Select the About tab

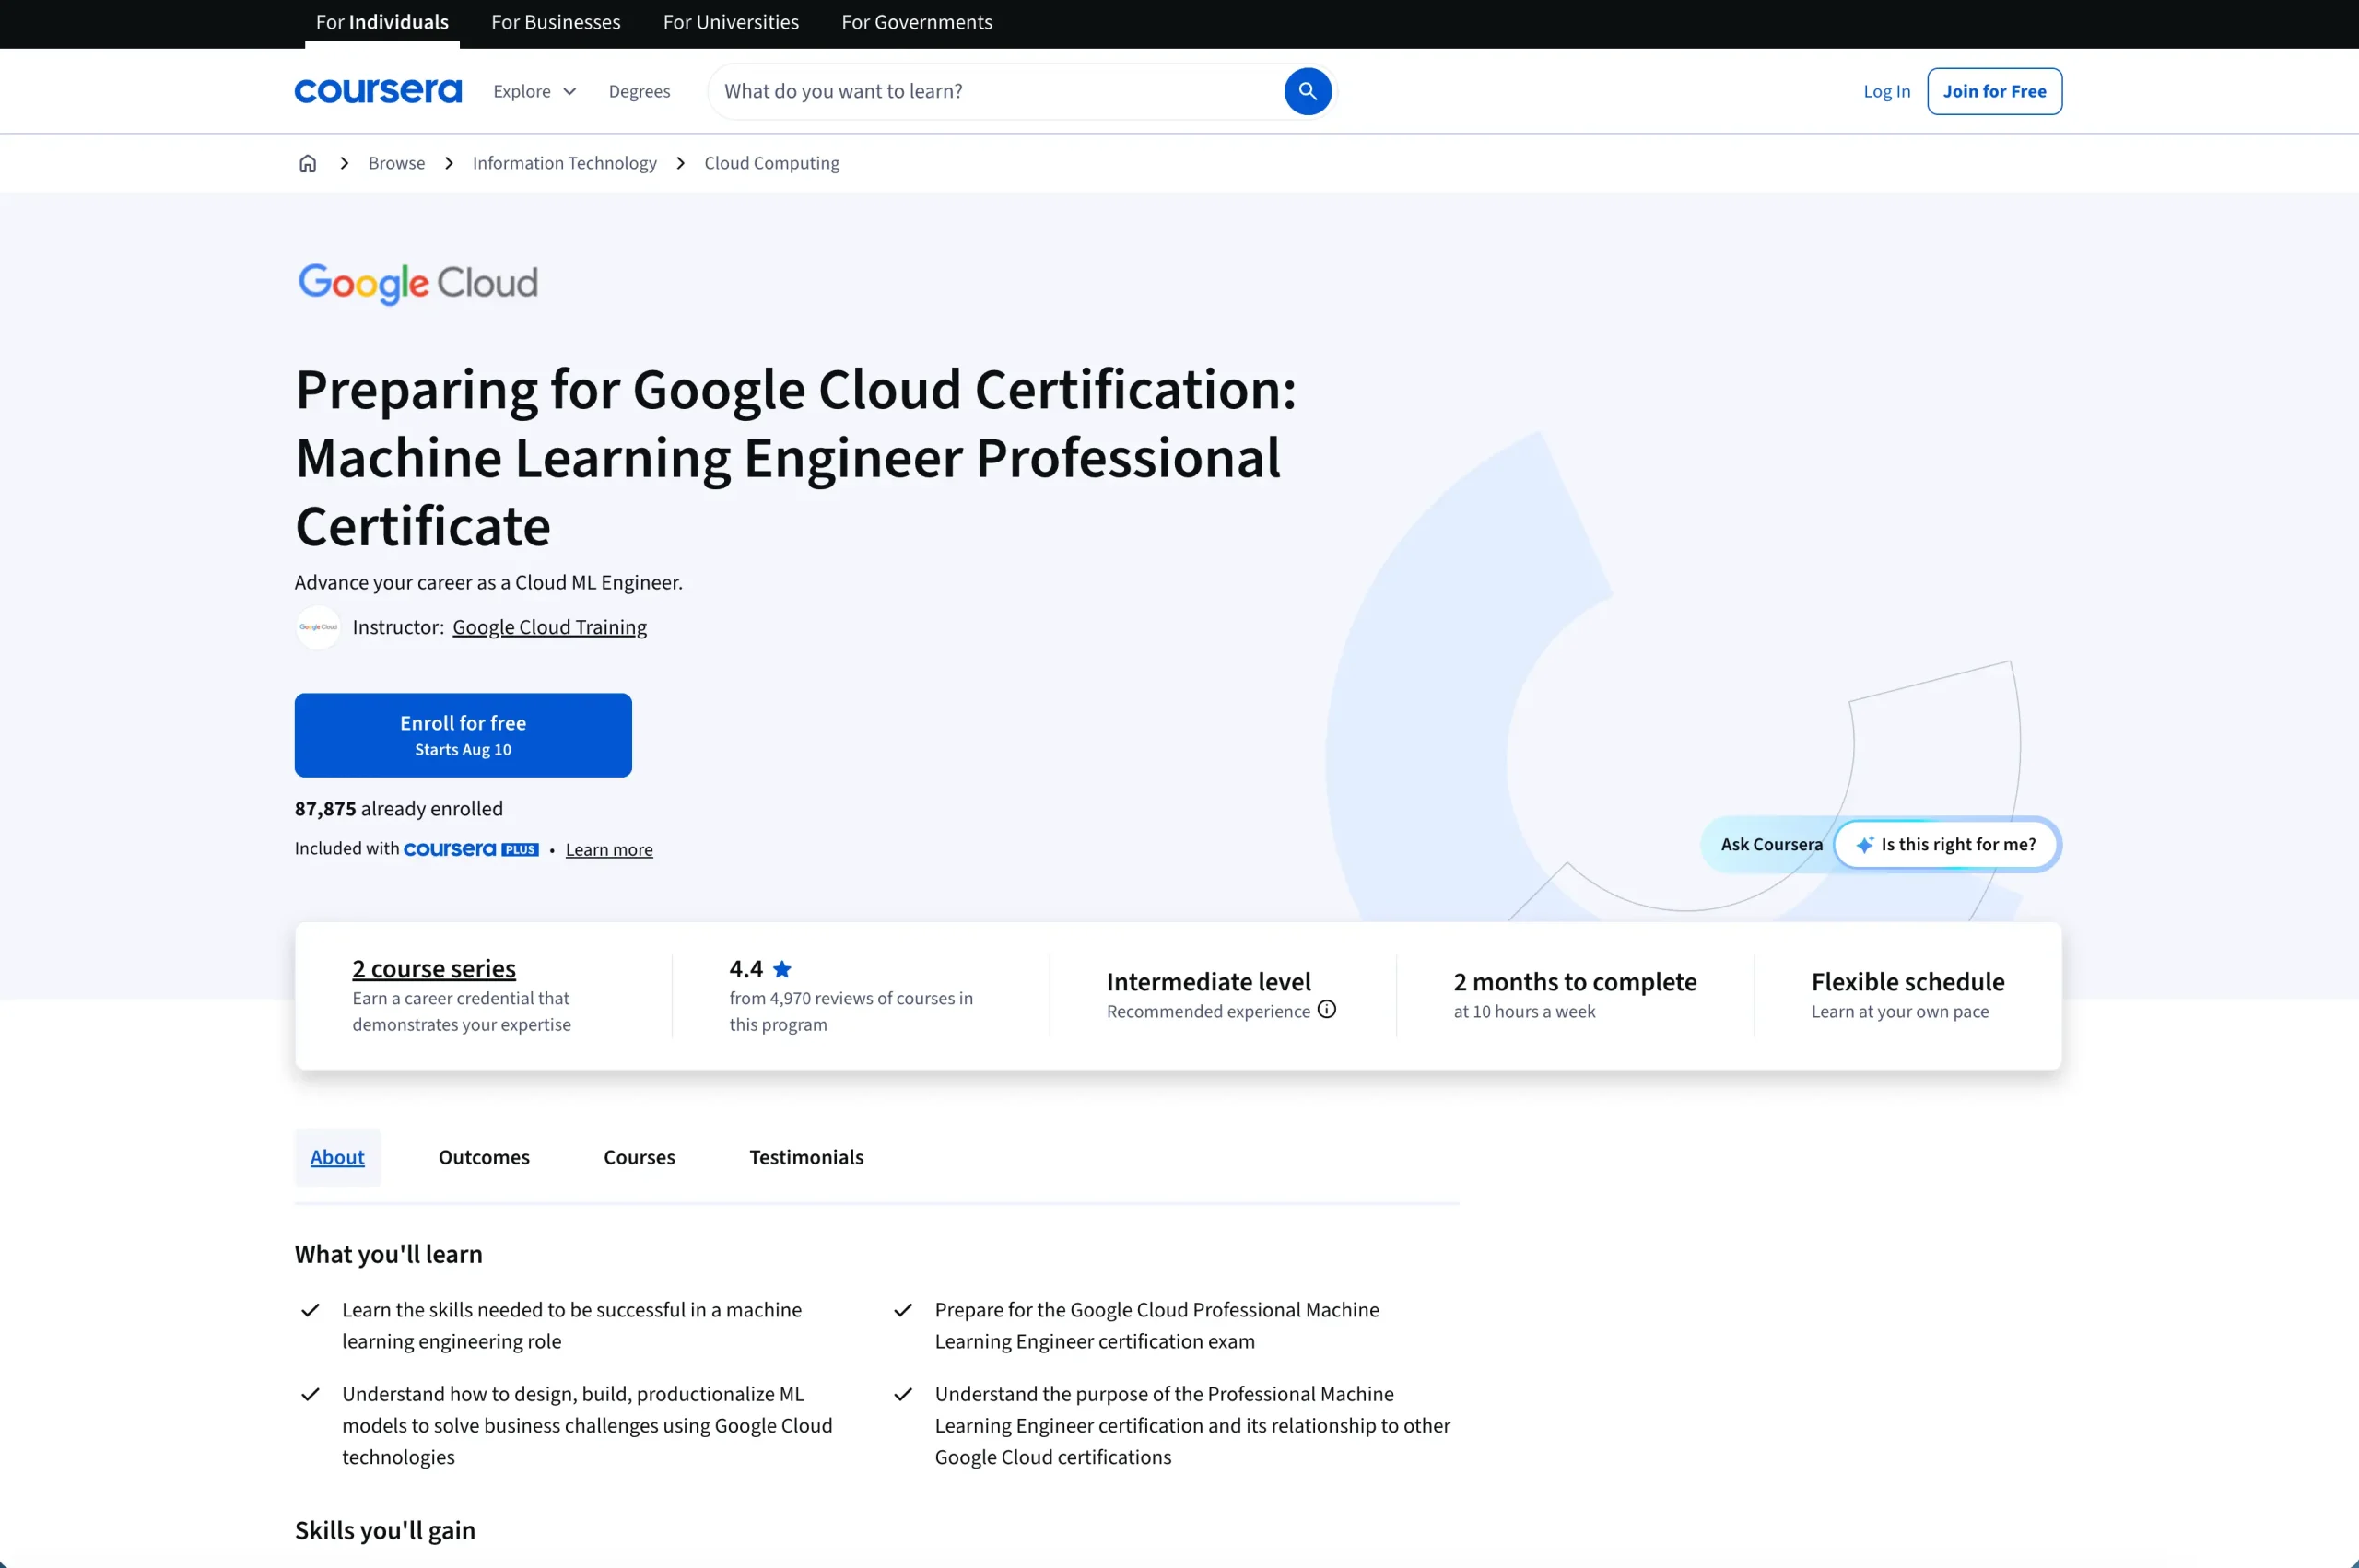(x=337, y=1157)
